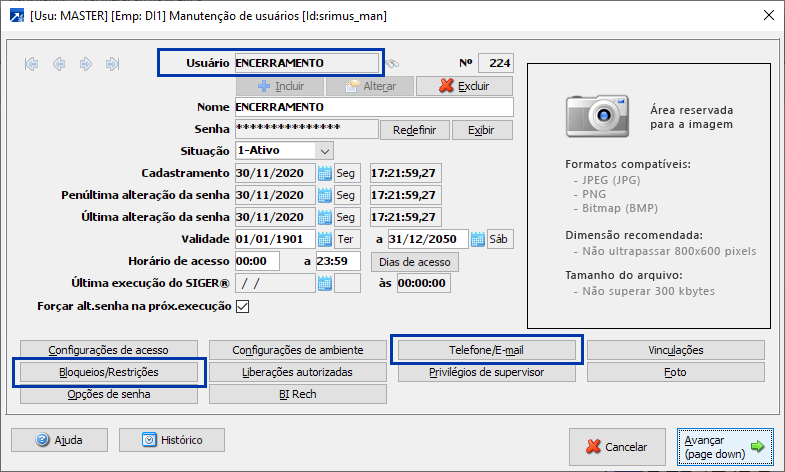Click Redefinir password button
The height and width of the screenshot is (472, 785).
click(415, 130)
